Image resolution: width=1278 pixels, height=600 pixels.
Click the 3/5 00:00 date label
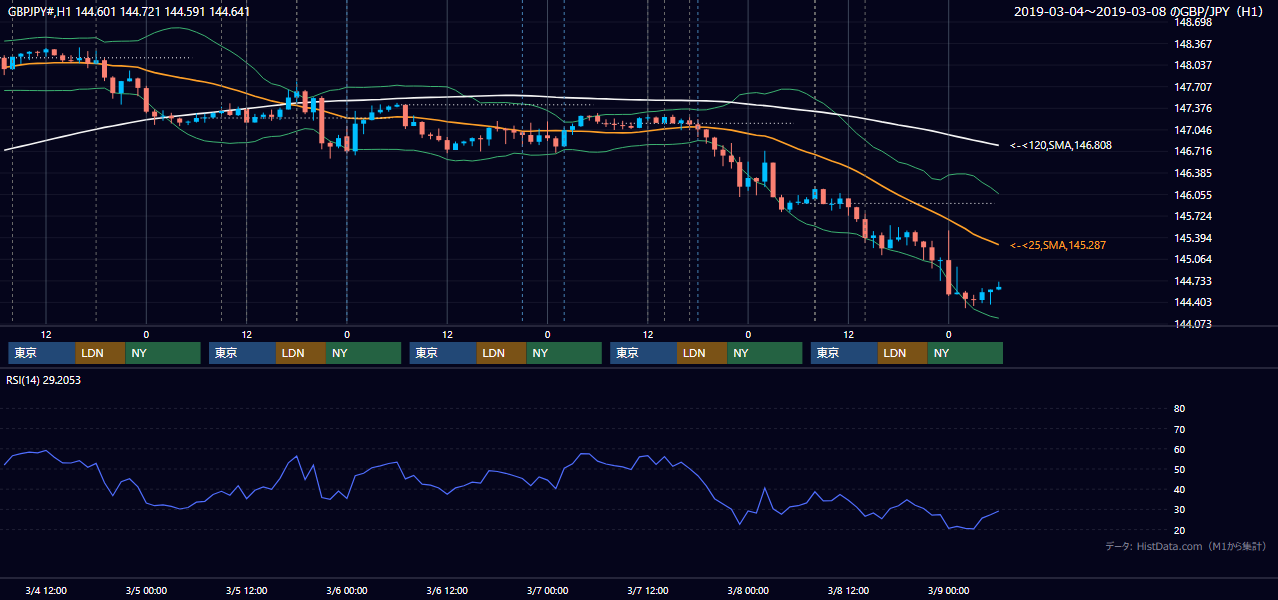pyautogui.click(x=146, y=591)
